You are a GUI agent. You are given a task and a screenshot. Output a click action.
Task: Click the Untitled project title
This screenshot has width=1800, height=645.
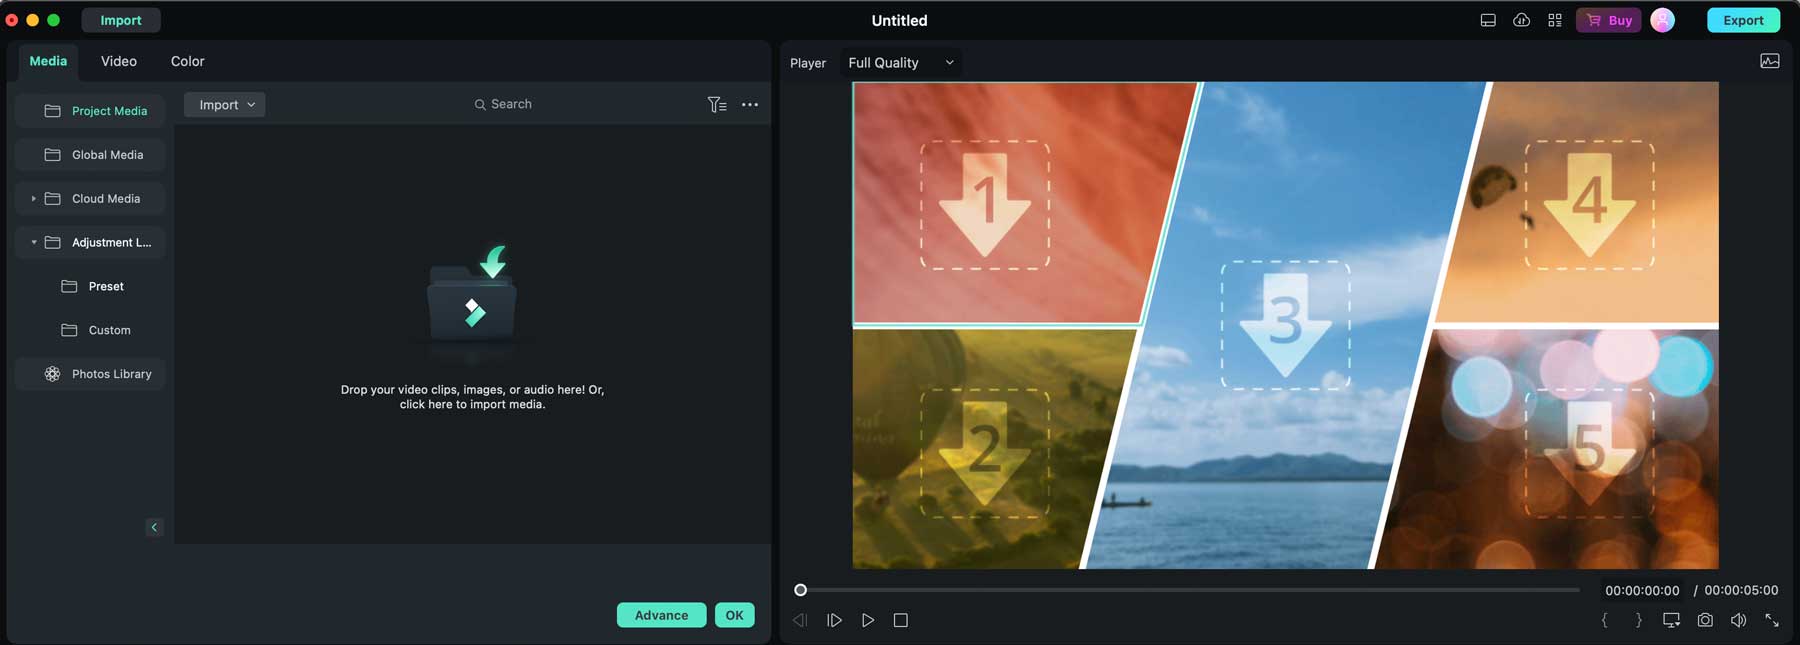tap(899, 20)
